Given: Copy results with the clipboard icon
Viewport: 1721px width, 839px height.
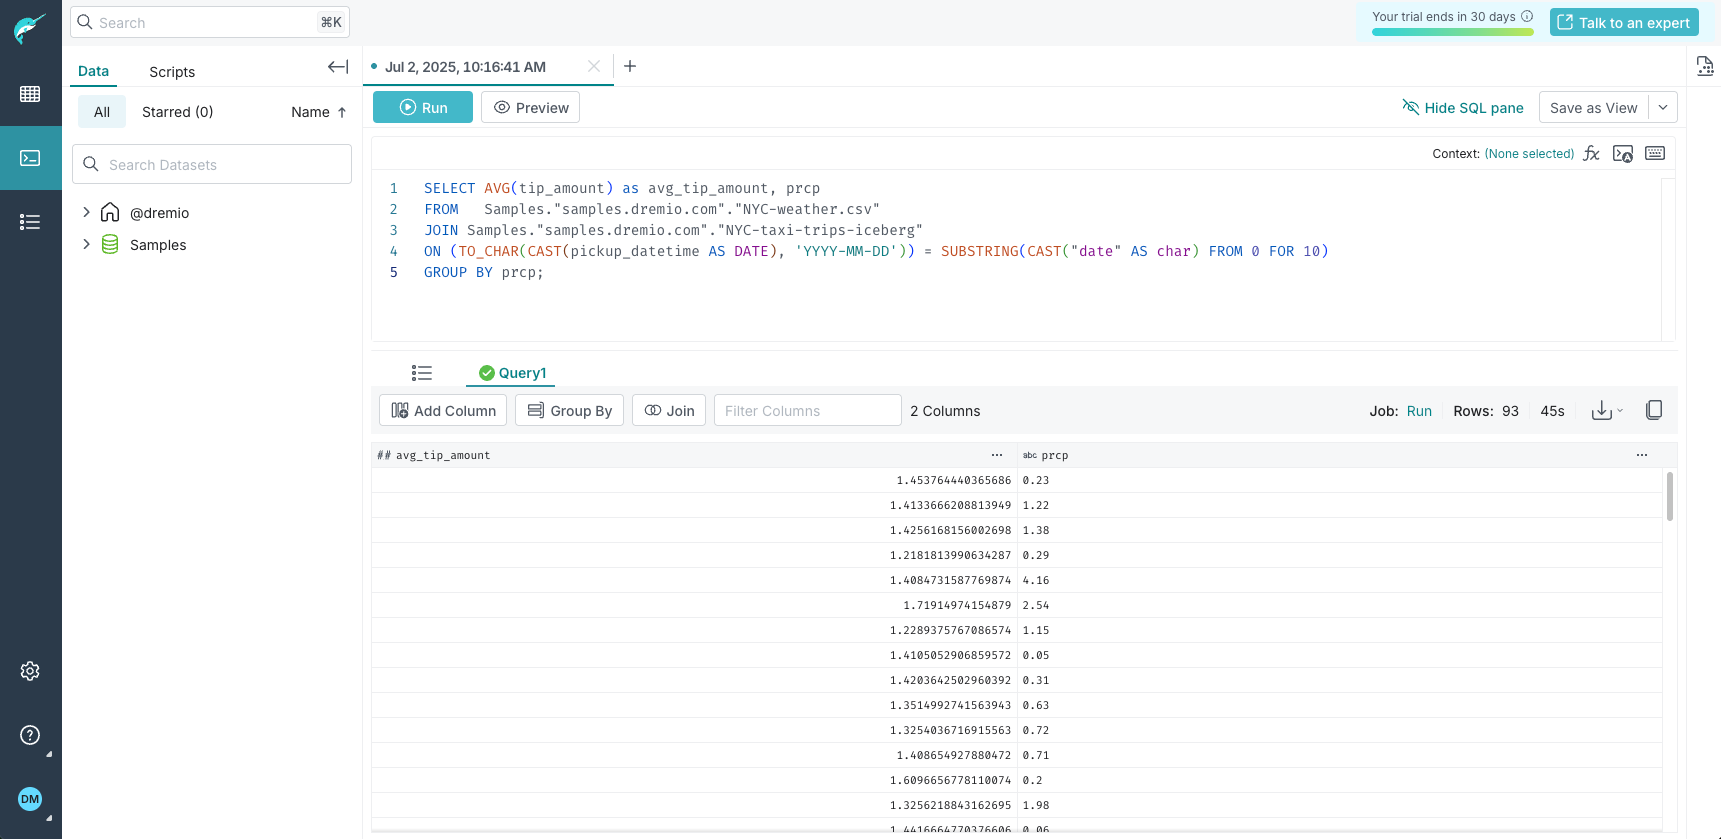Looking at the screenshot, I should 1654,410.
